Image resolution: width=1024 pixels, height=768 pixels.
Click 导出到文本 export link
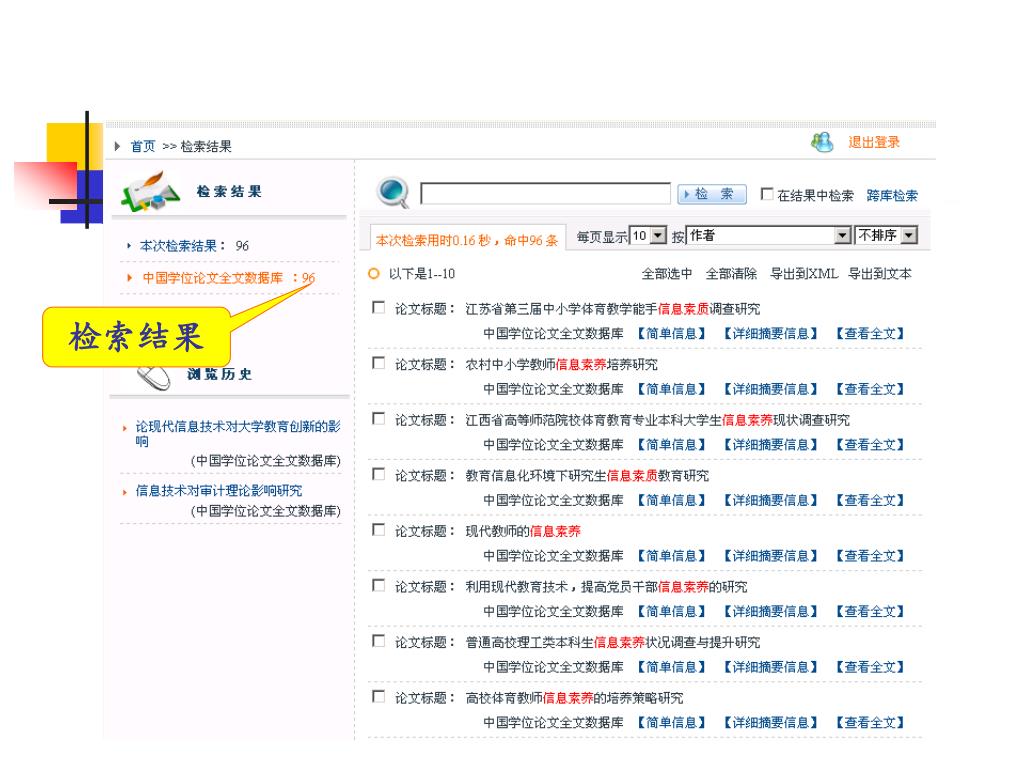pos(880,274)
